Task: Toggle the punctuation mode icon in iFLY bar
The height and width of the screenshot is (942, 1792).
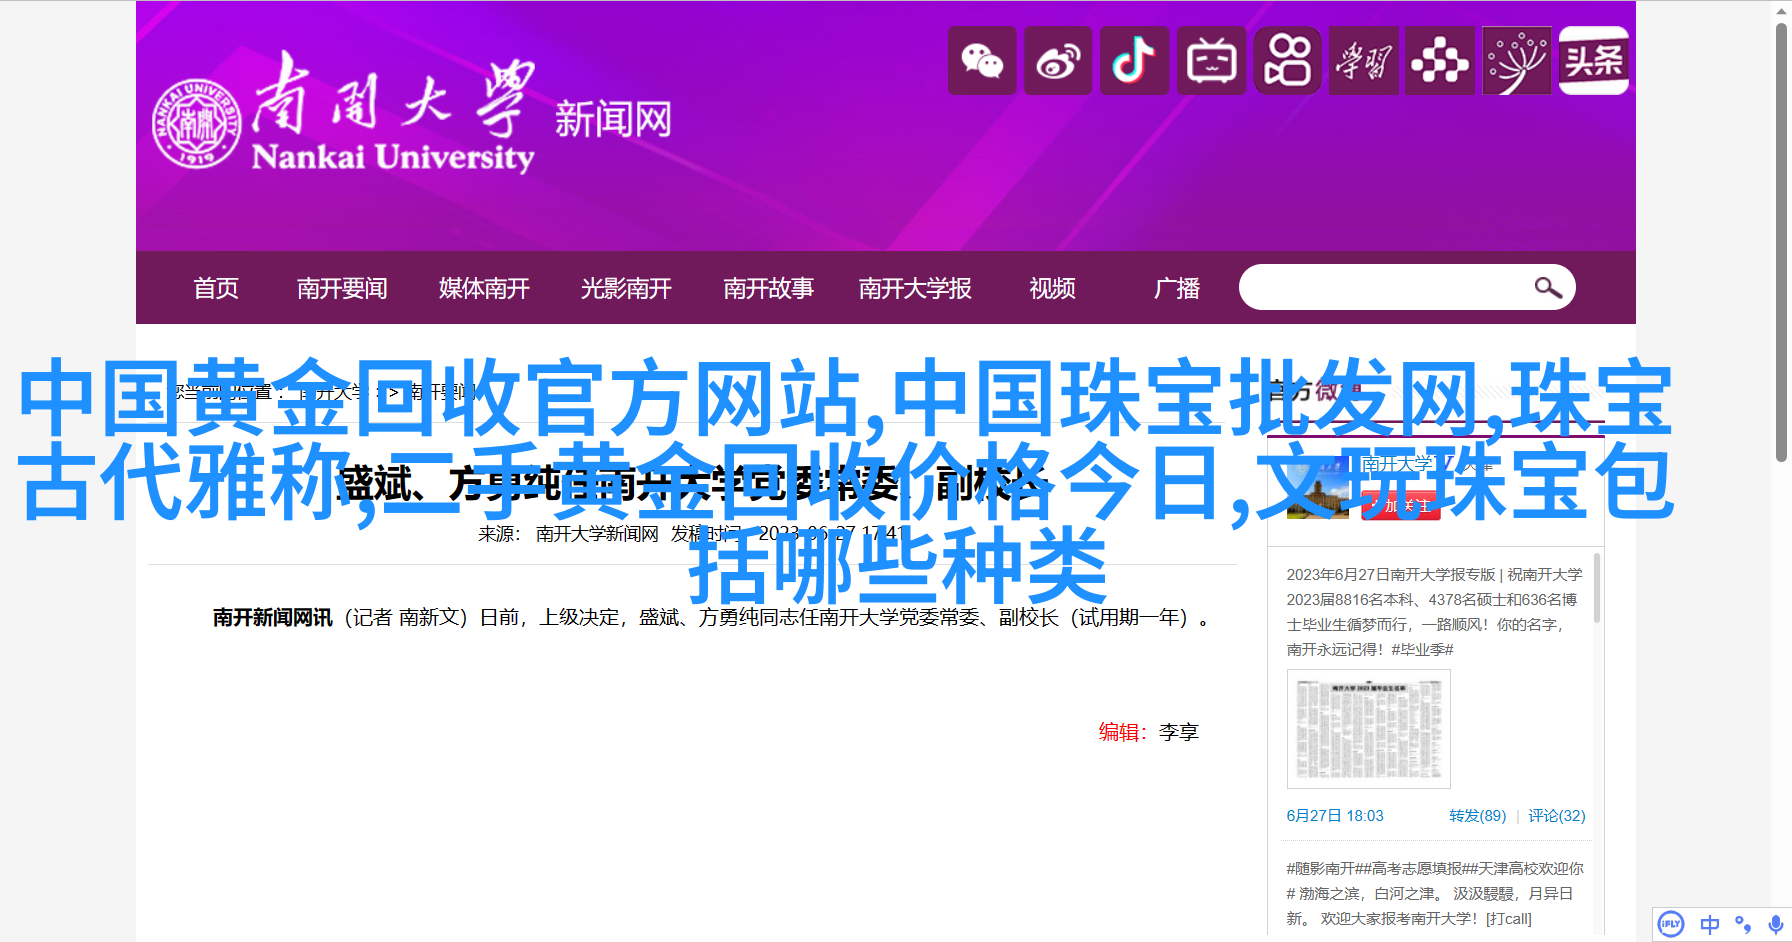Action: 1743,924
